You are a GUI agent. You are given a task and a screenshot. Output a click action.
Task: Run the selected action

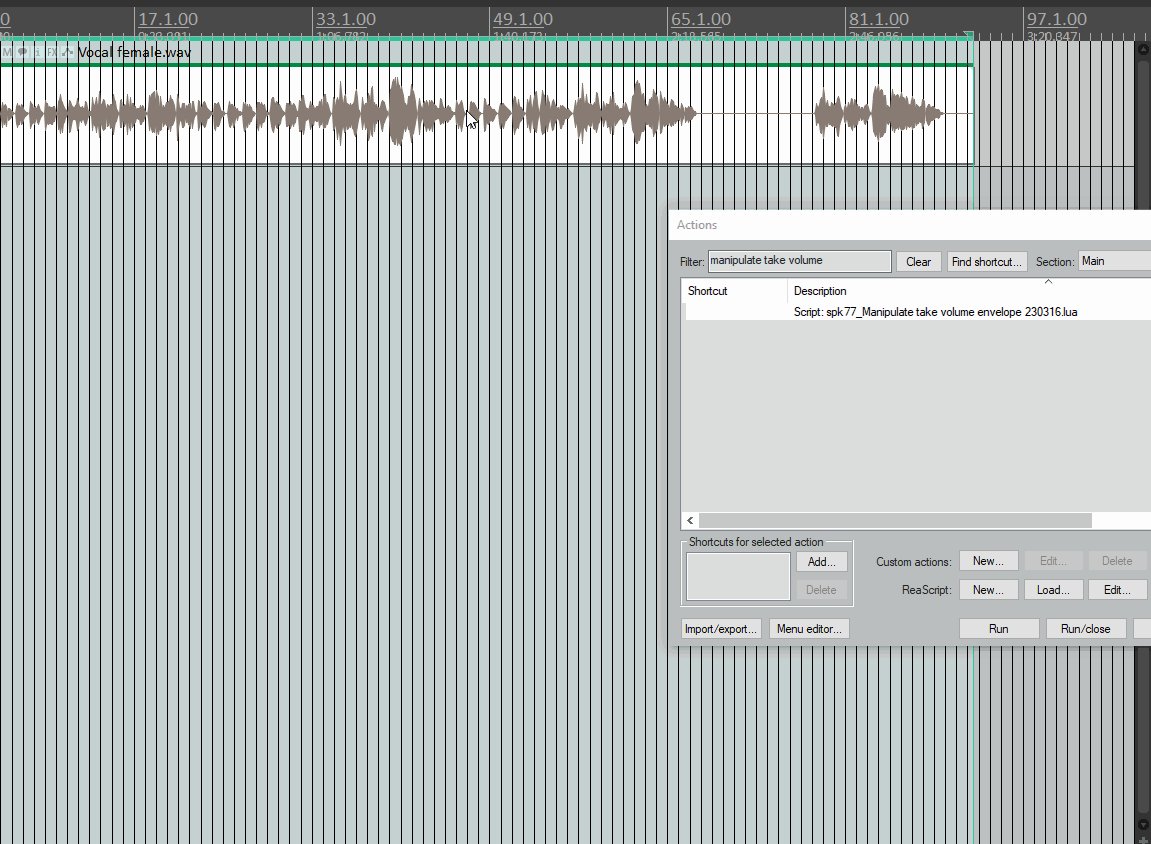pos(998,629)
